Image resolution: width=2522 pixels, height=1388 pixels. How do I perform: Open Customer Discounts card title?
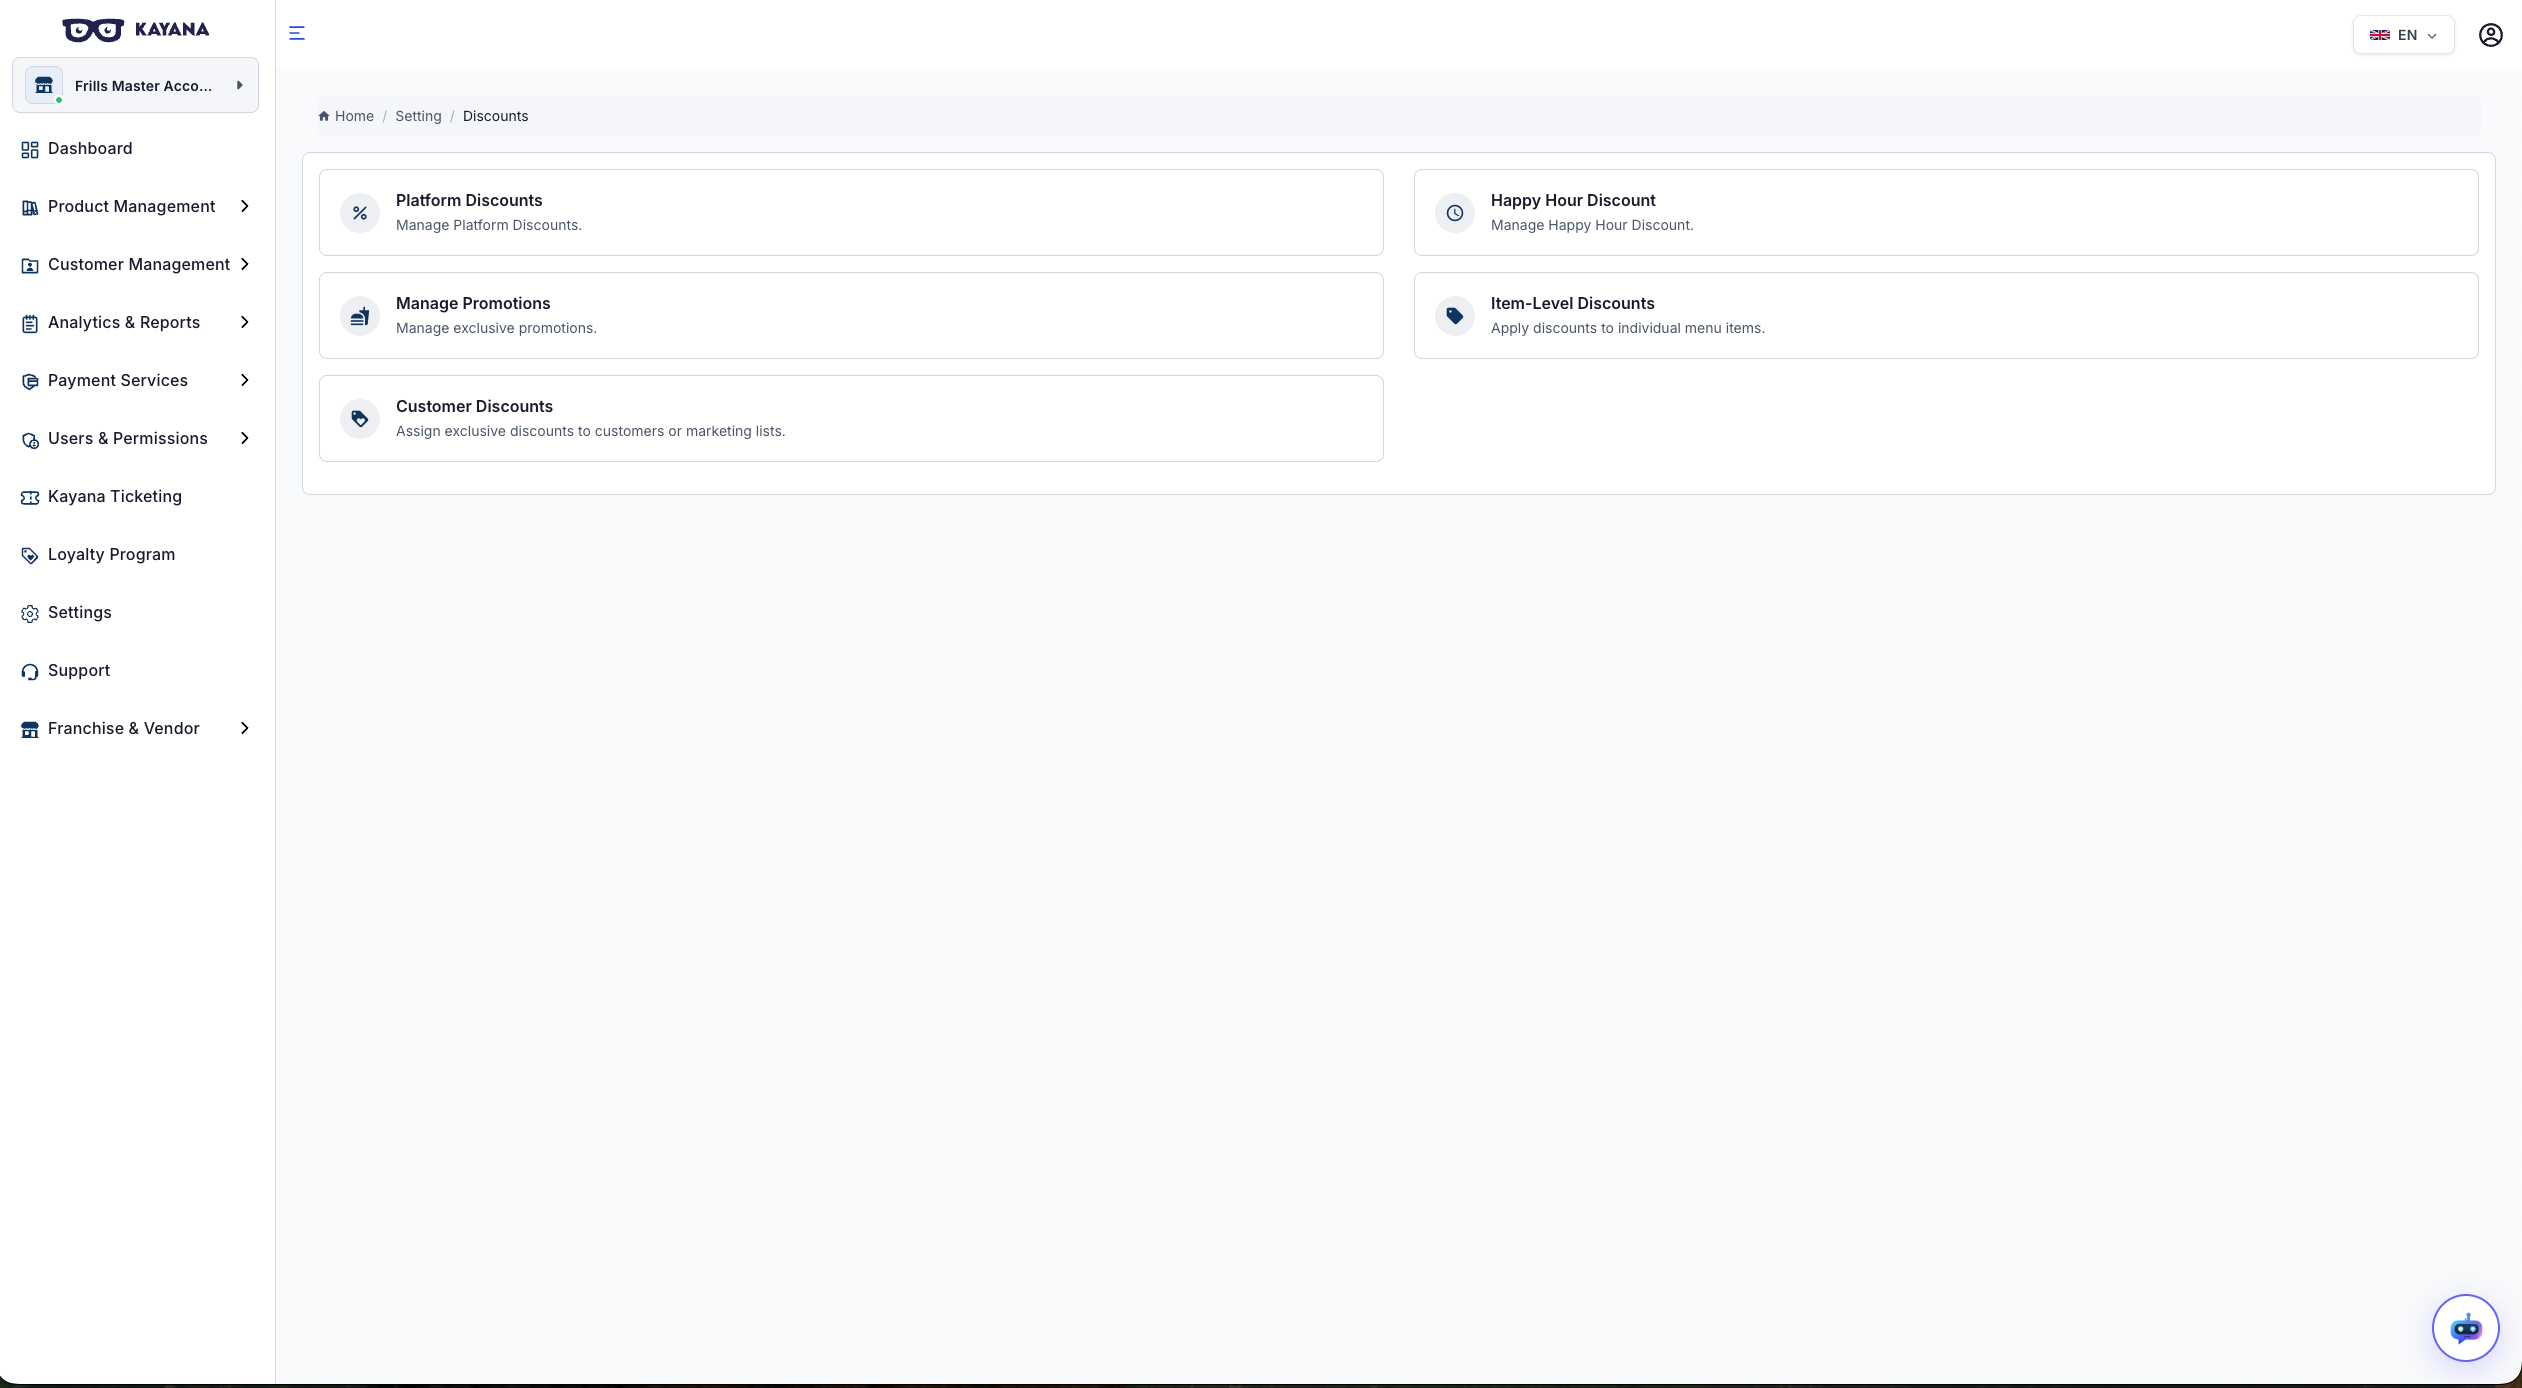[x=474, y=406]
